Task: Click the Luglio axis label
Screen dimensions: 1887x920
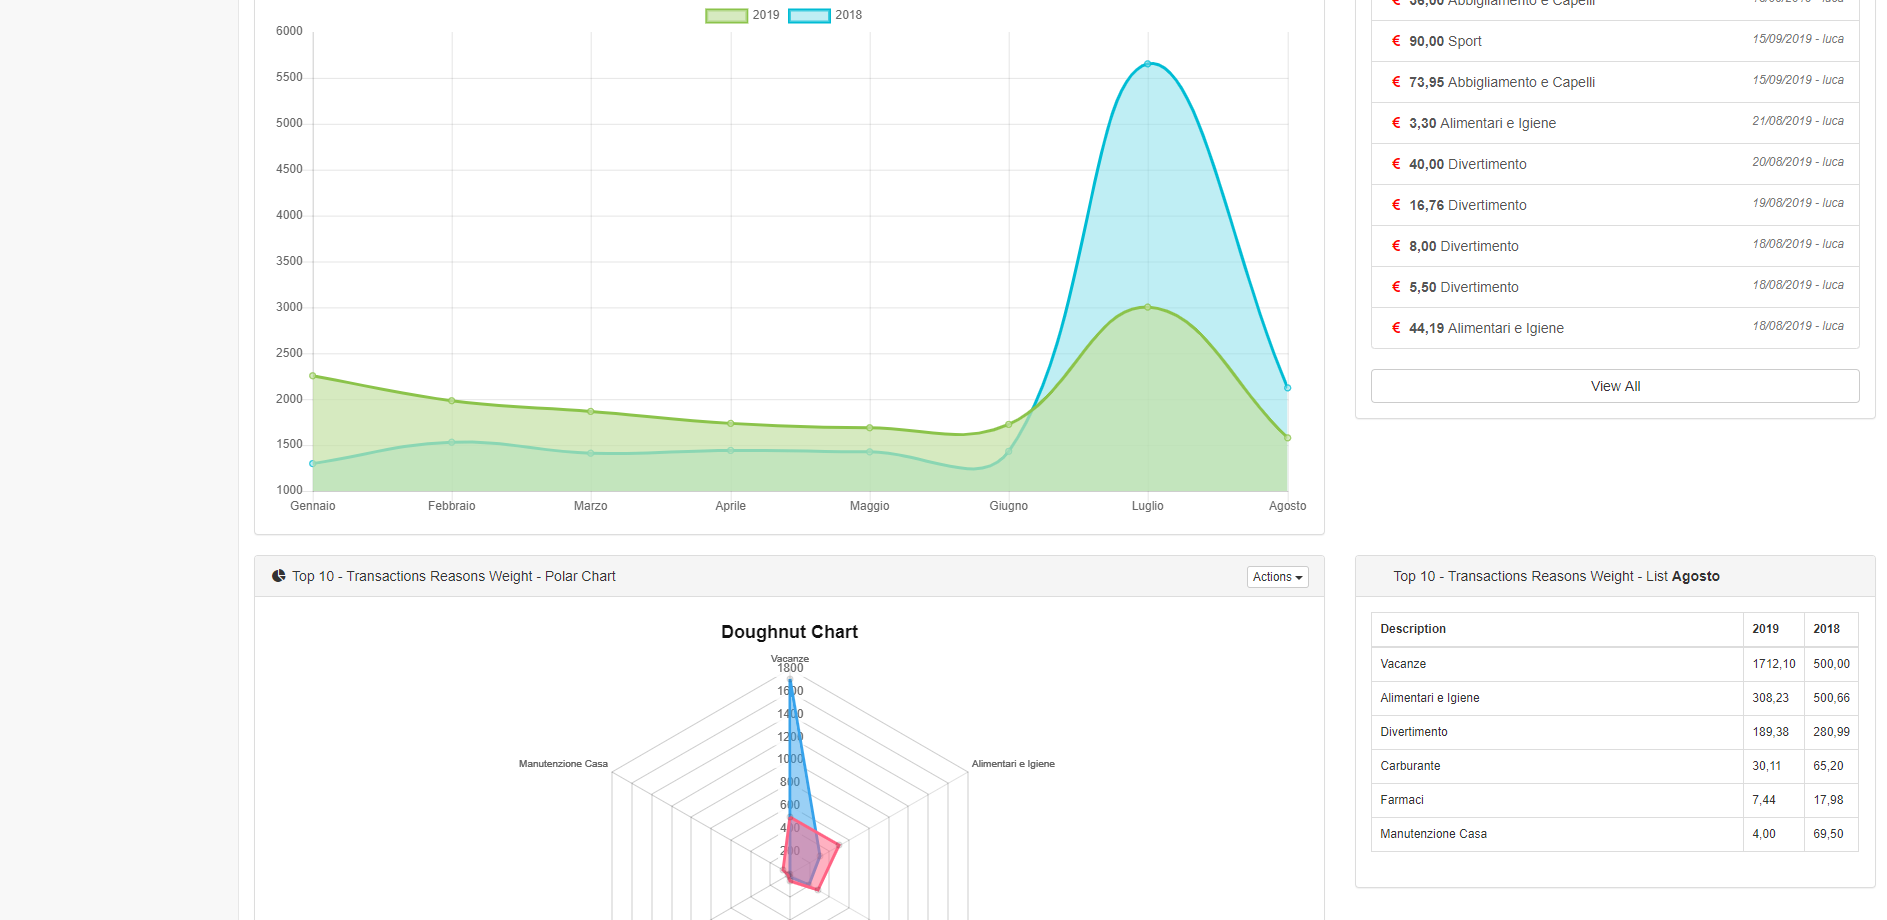Action: click(1147, 506)
